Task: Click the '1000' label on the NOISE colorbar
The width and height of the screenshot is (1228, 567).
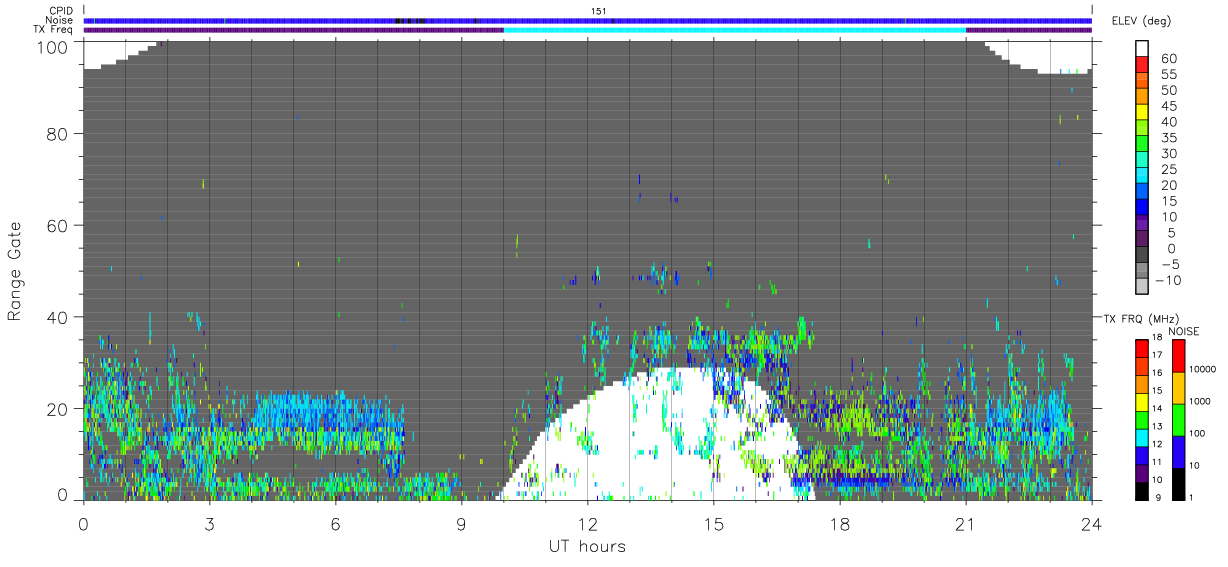Action: (1200, 401)
